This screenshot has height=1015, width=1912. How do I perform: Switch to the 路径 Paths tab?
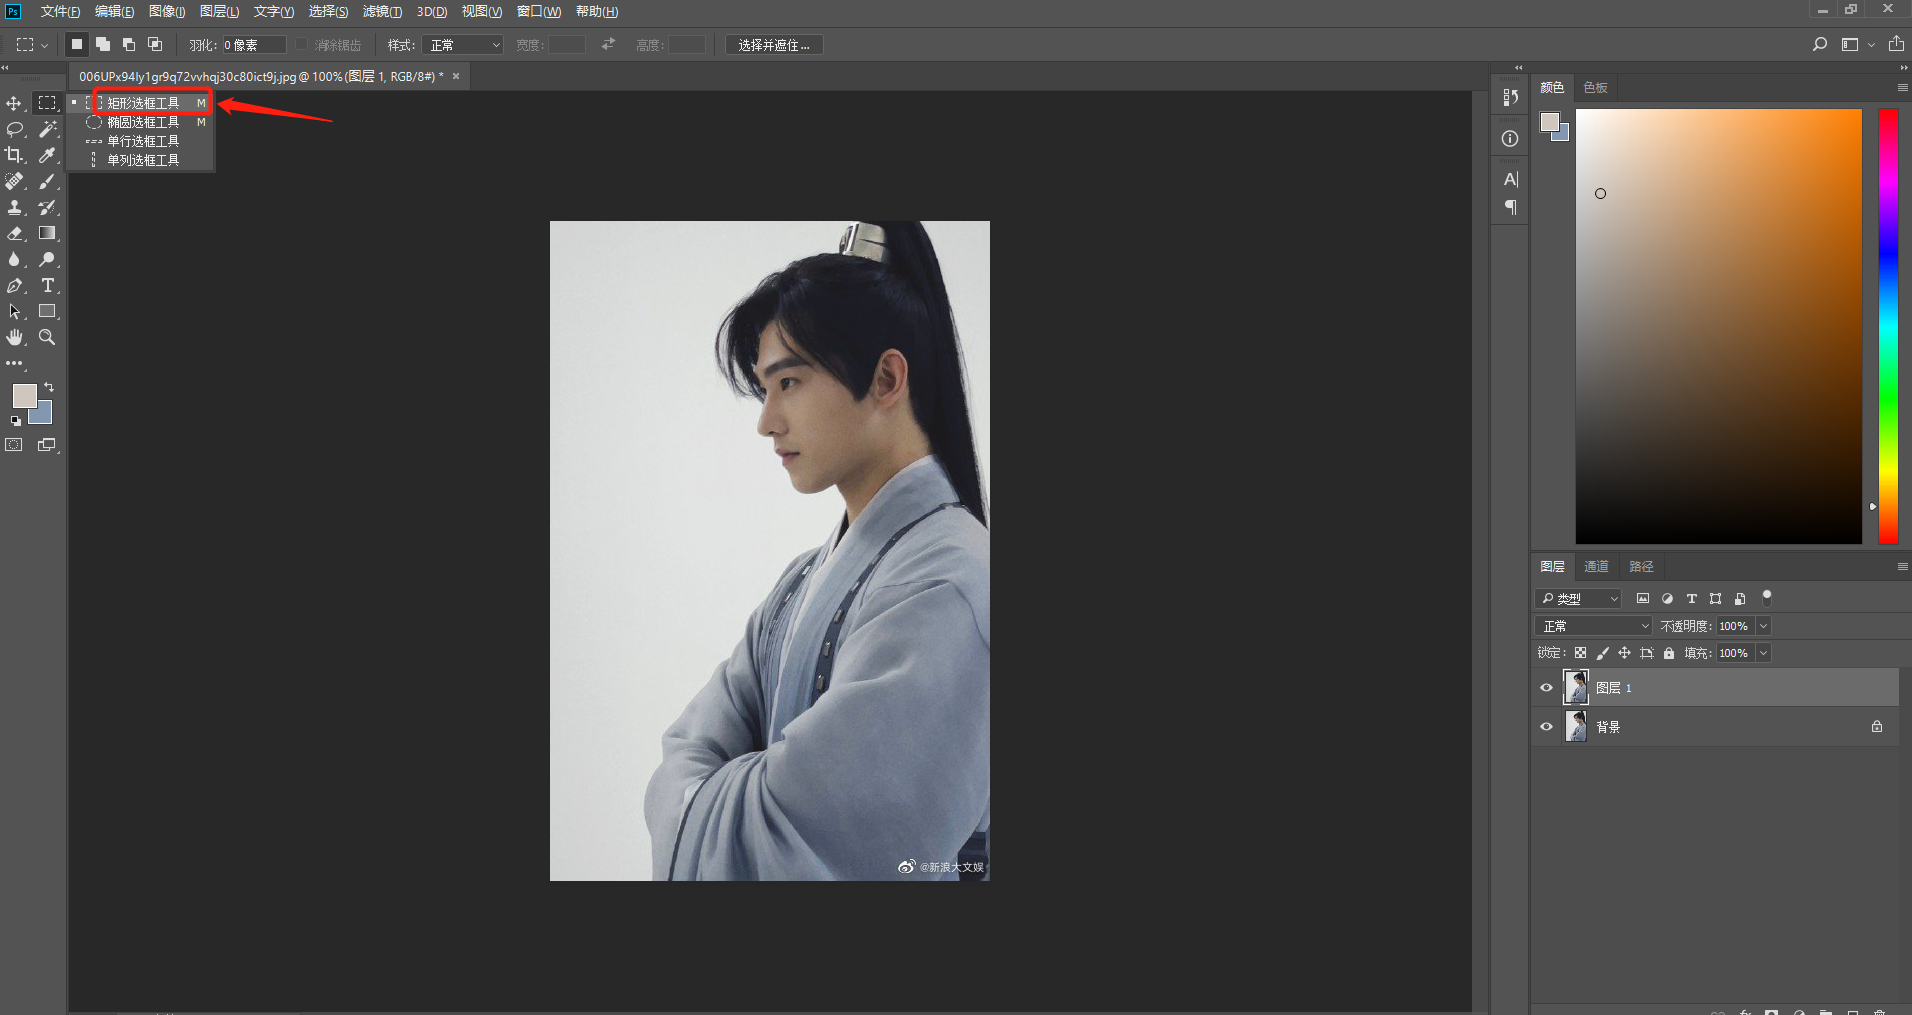coord(1641,566)
